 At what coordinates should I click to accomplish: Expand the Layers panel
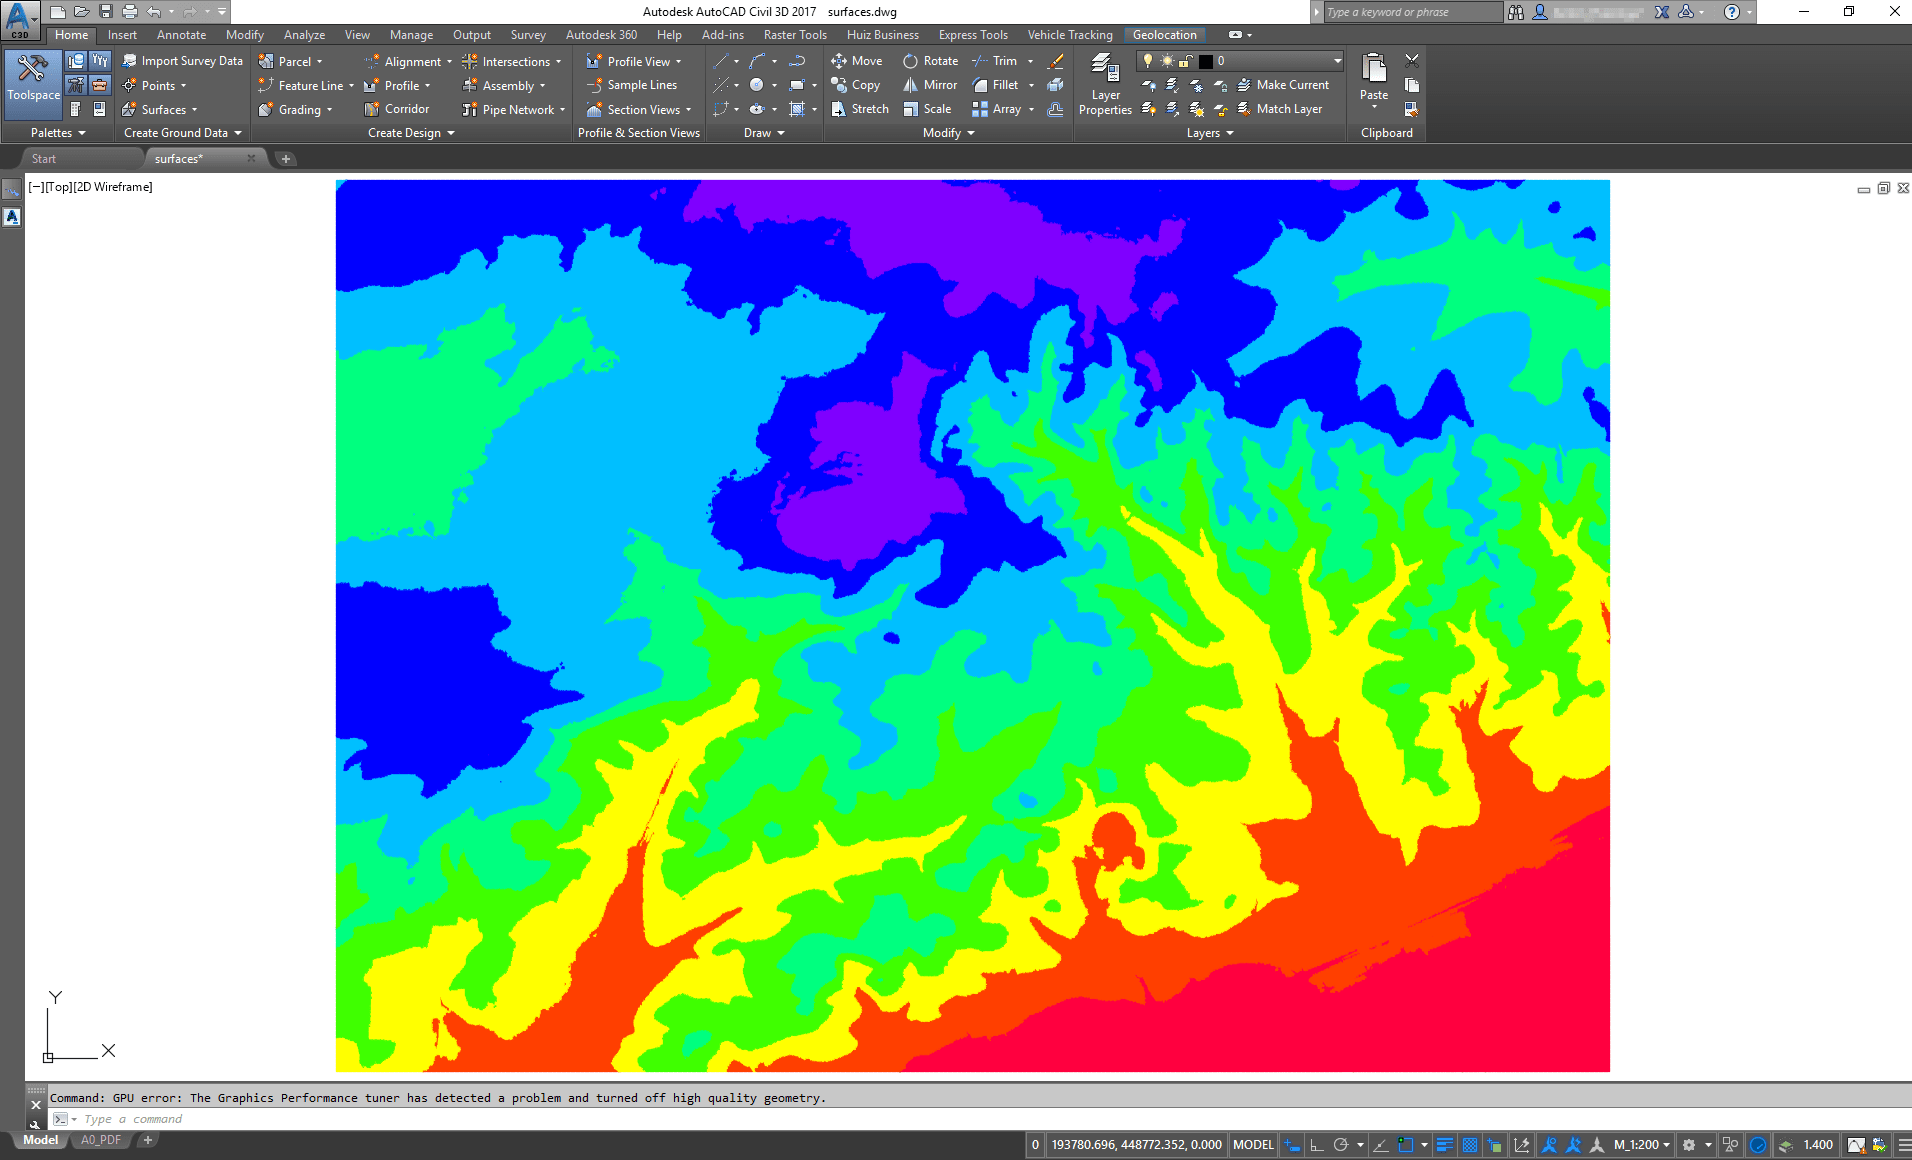coord(1210,133)
